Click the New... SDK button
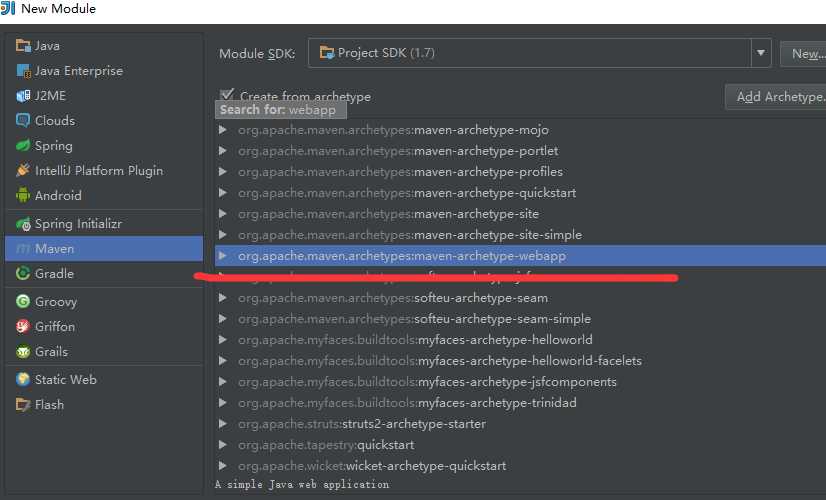 pos(803,53)
